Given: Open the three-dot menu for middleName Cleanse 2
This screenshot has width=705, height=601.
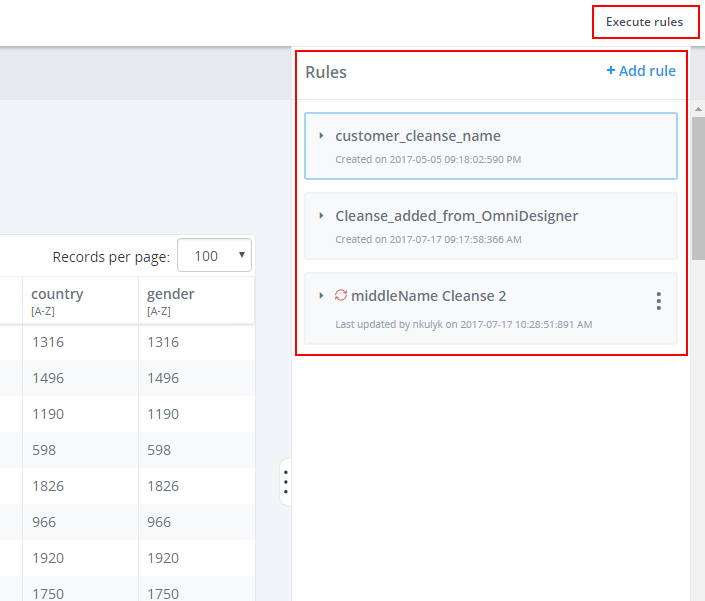Looking at the screenshot, I should pyautogui.click(x=658, y=301).
